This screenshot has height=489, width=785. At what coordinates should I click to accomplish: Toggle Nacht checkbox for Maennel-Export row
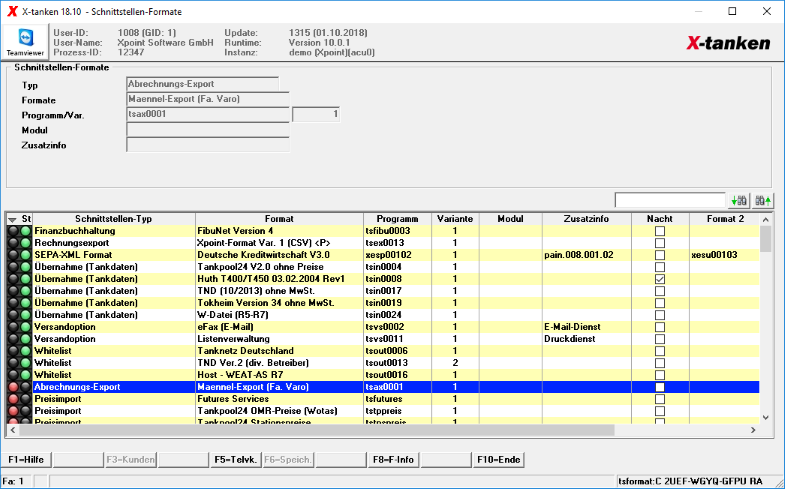[x=660, y=387]
